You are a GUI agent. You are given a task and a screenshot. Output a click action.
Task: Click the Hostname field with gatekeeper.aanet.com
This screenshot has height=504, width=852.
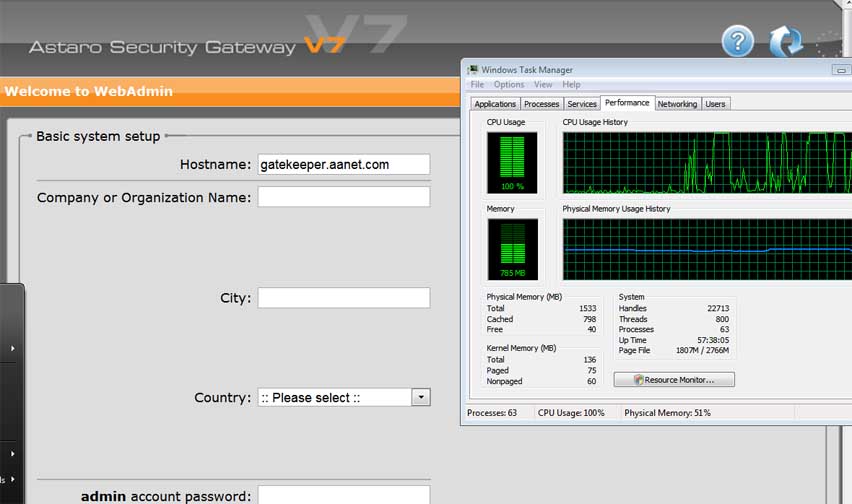click(x=344, y=165)
